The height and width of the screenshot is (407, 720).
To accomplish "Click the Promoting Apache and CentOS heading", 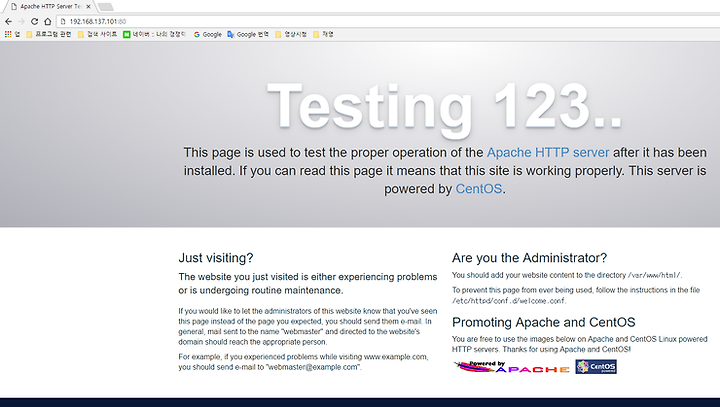I will (x=544, y=322).
